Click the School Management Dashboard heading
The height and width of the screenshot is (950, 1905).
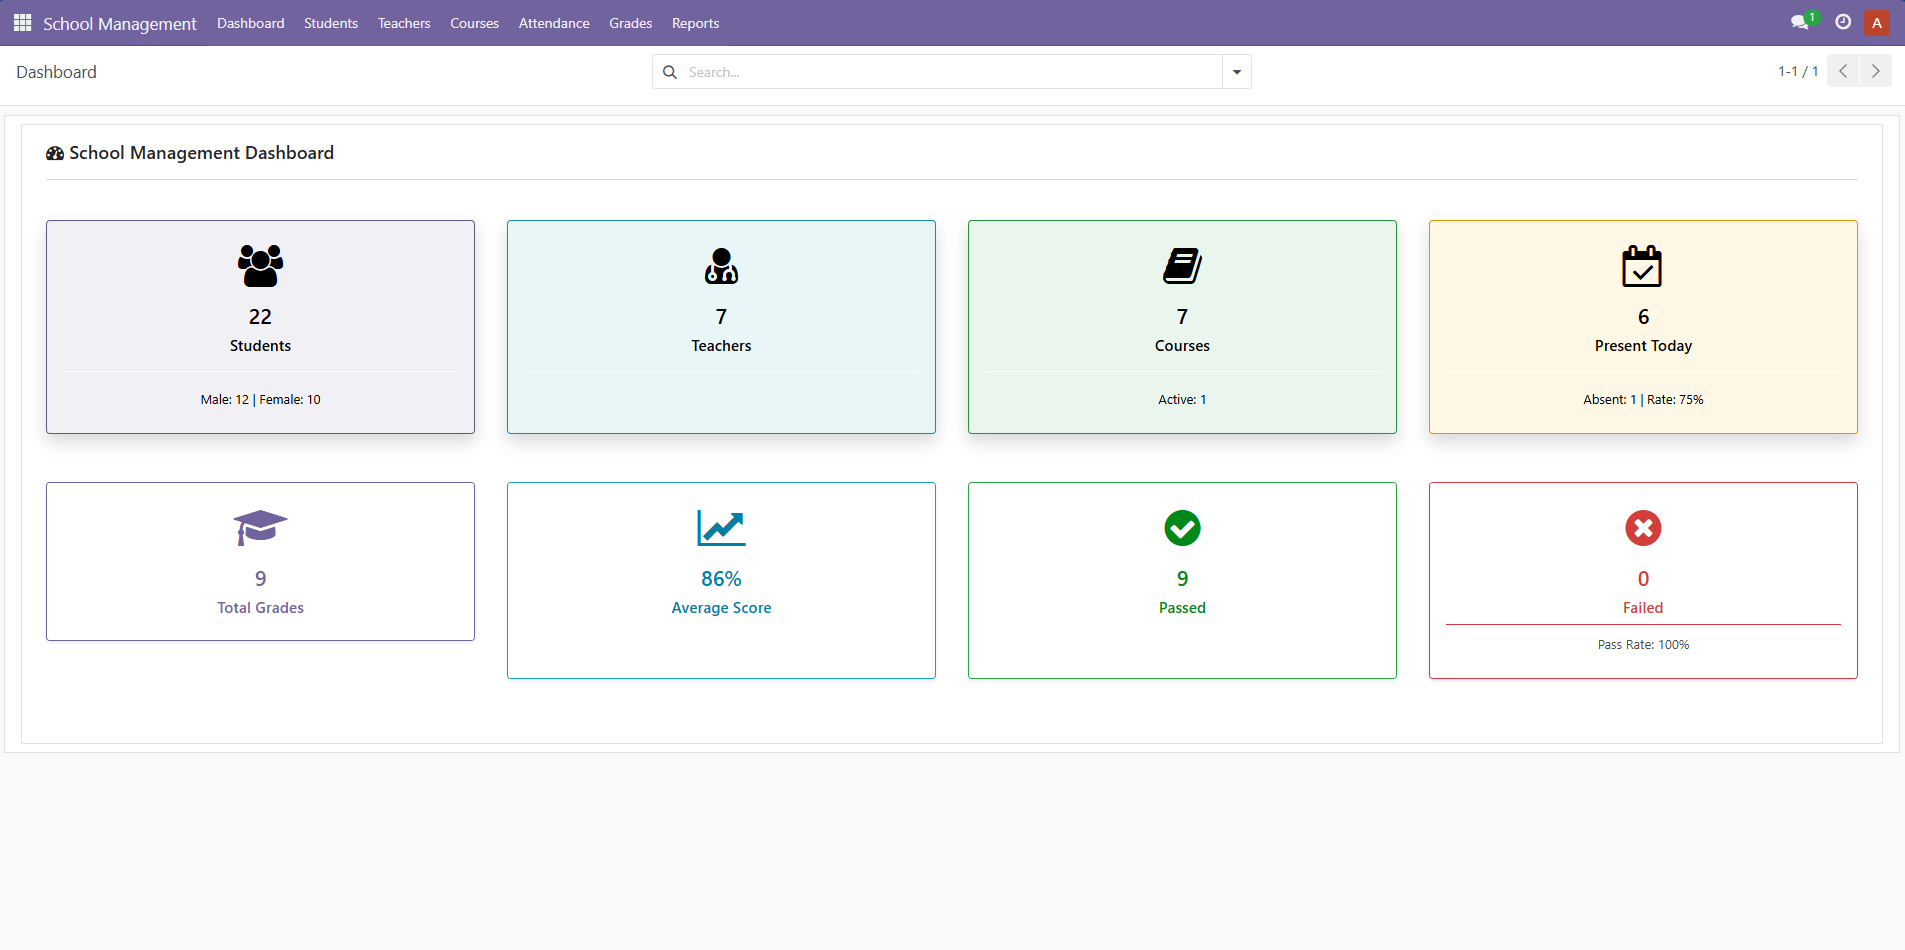(201, 153)
